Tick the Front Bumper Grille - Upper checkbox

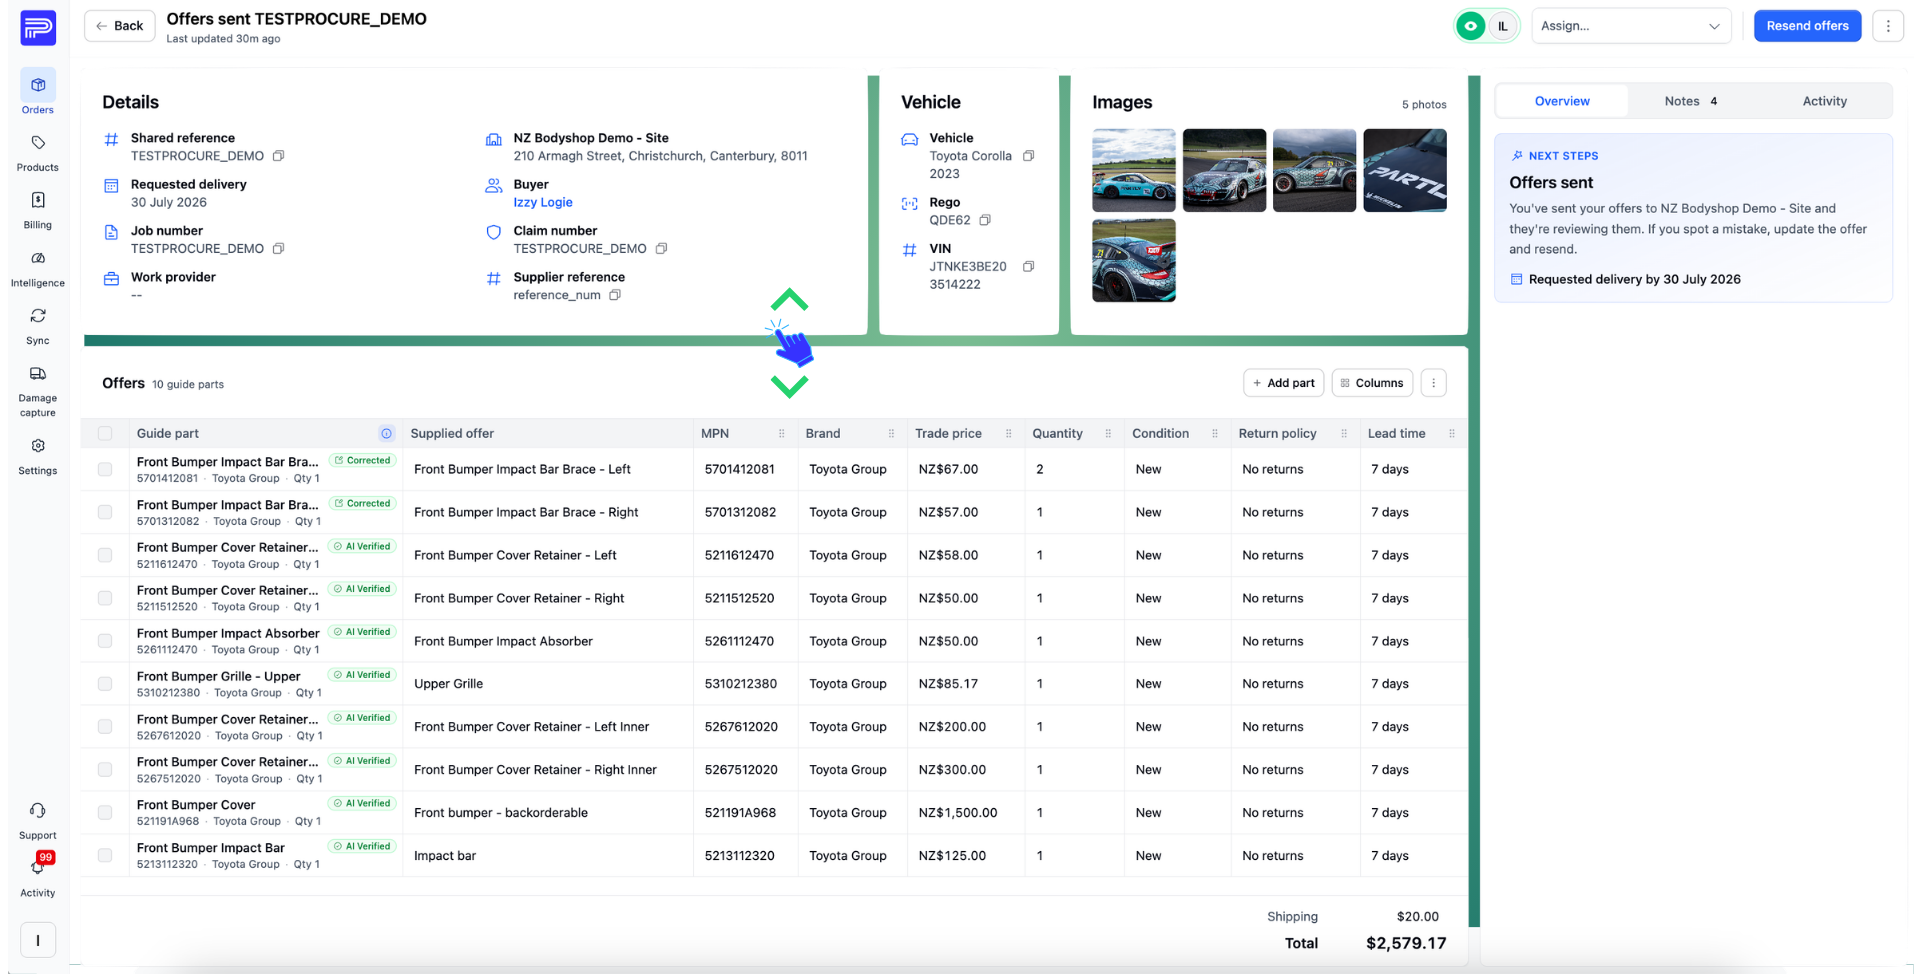(x=105, y=684)
